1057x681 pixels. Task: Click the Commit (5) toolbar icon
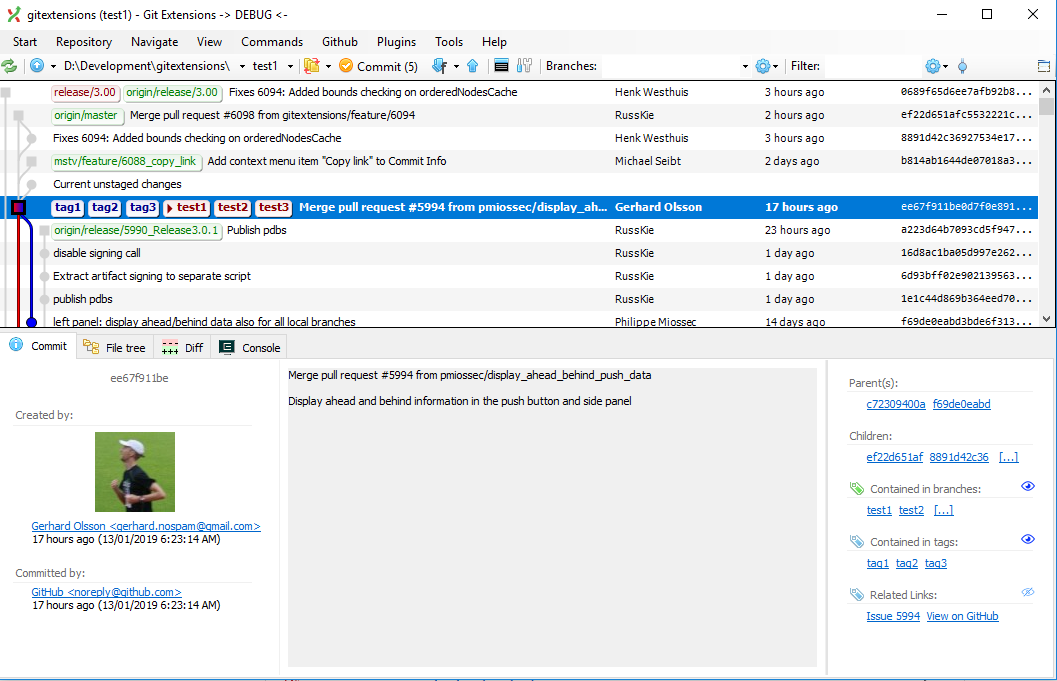pyautogui.click(x=378, y=66)
